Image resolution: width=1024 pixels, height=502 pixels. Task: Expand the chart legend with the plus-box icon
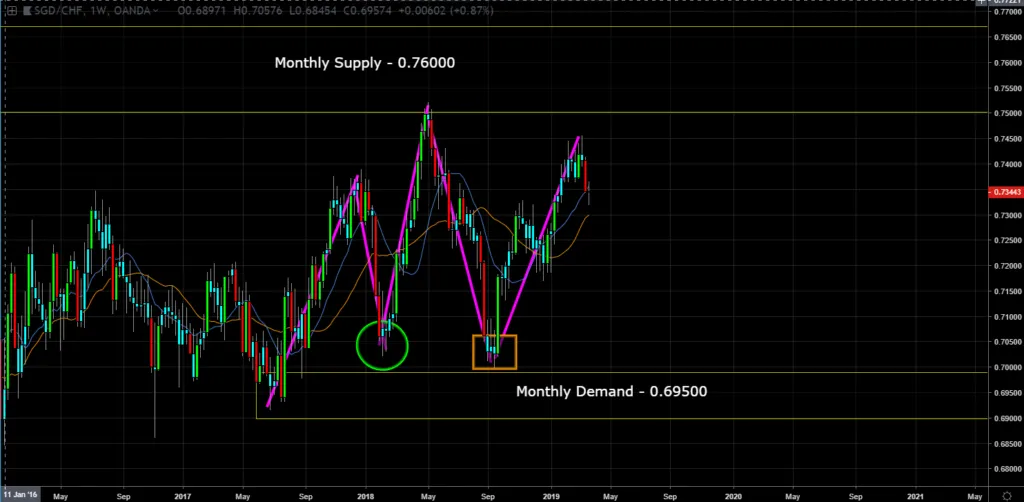point(12,10)
